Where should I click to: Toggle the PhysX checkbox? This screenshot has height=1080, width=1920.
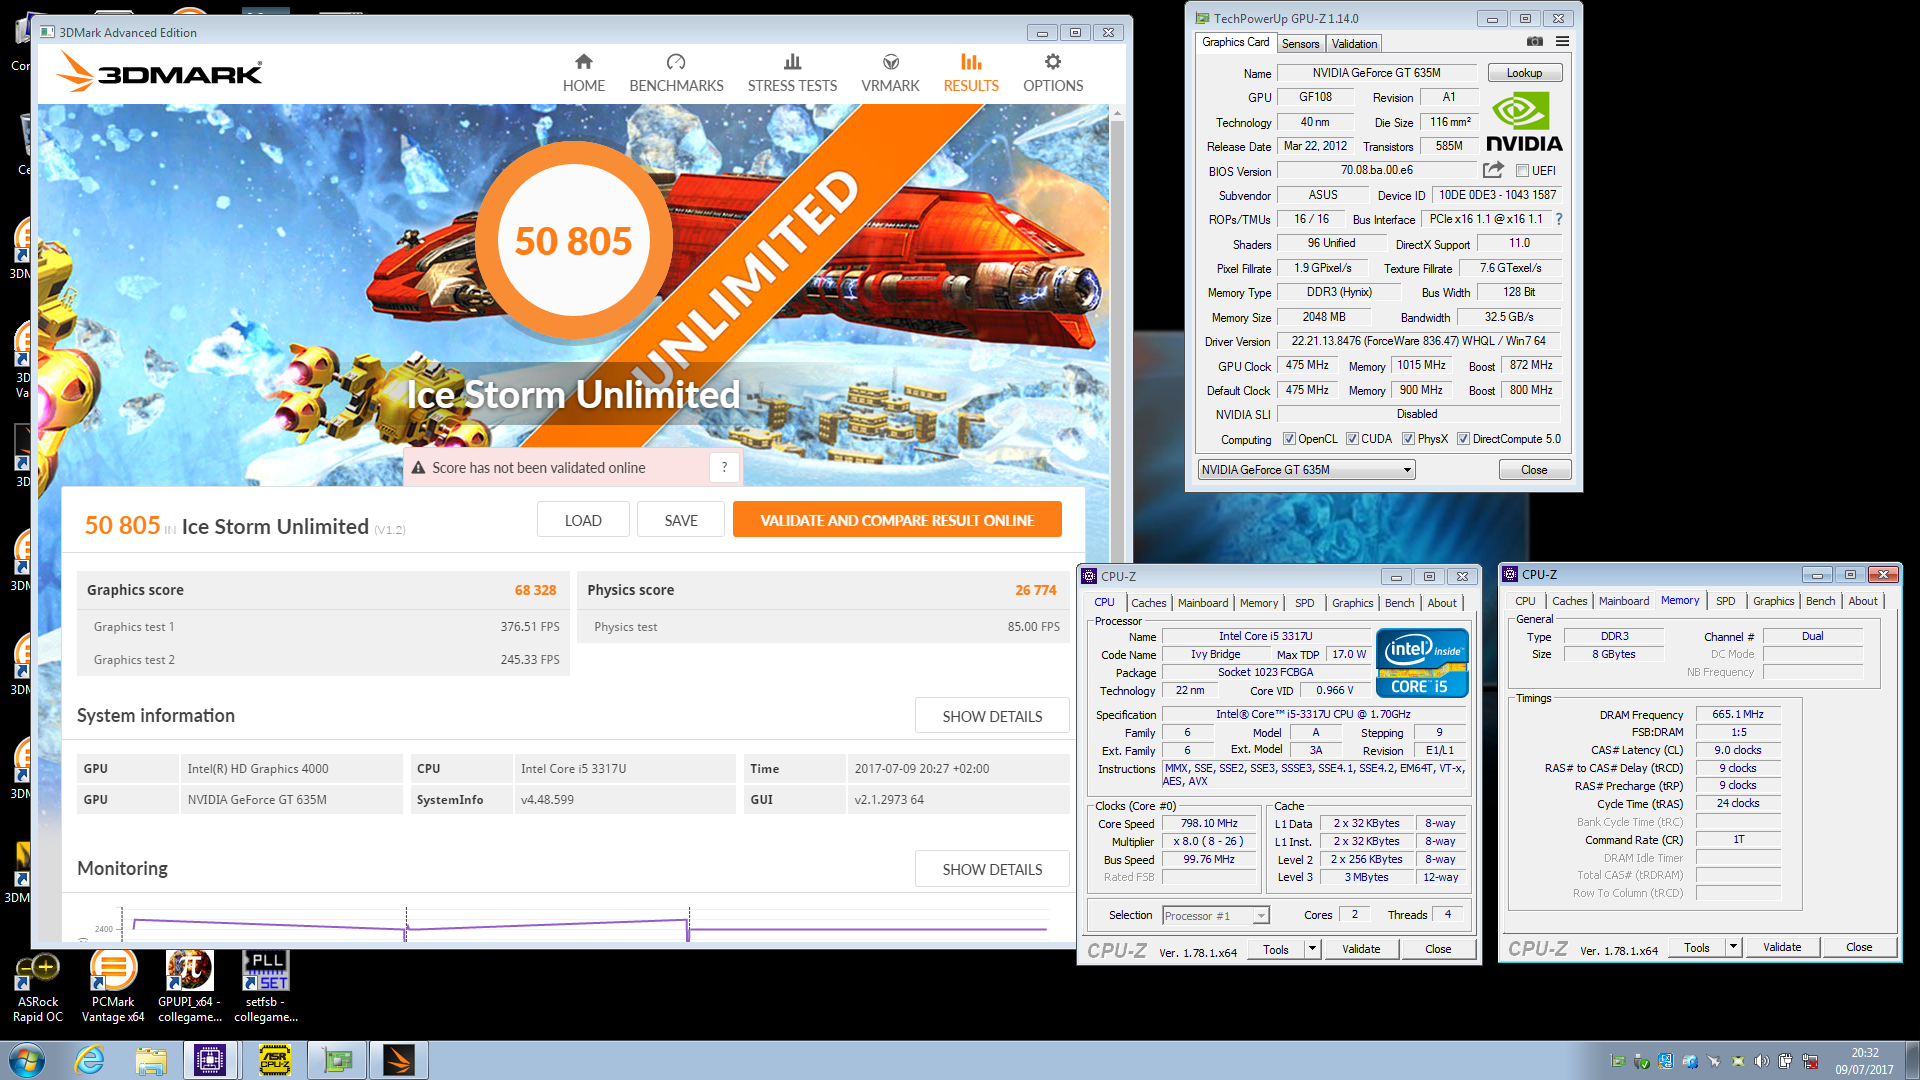point(1408,439)
